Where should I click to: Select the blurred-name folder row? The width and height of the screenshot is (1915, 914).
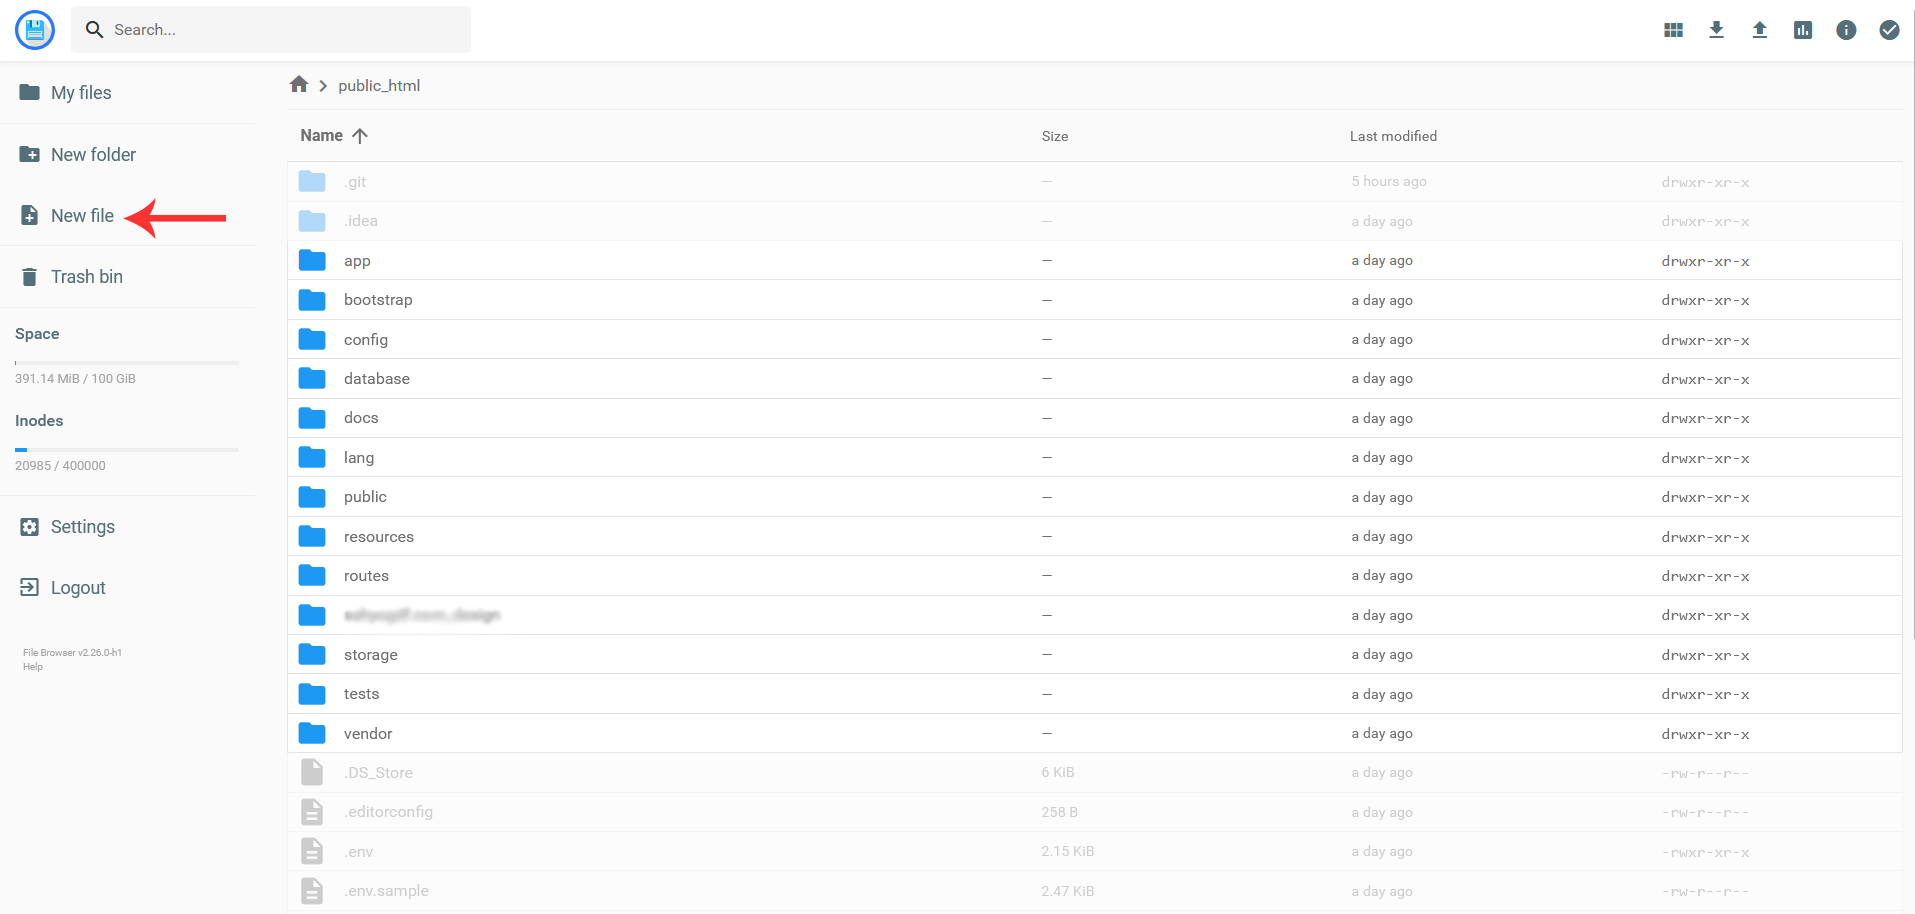(1095, 615)
